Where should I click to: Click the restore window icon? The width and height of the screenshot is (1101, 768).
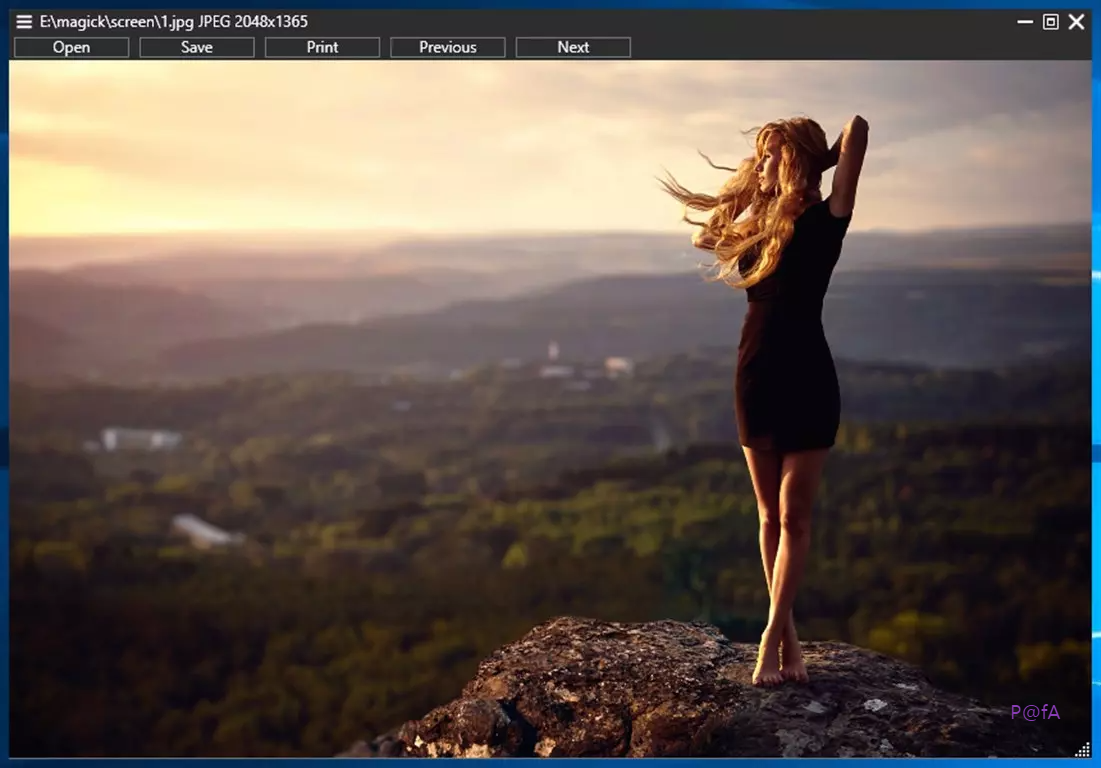[x=1050, y=21]
